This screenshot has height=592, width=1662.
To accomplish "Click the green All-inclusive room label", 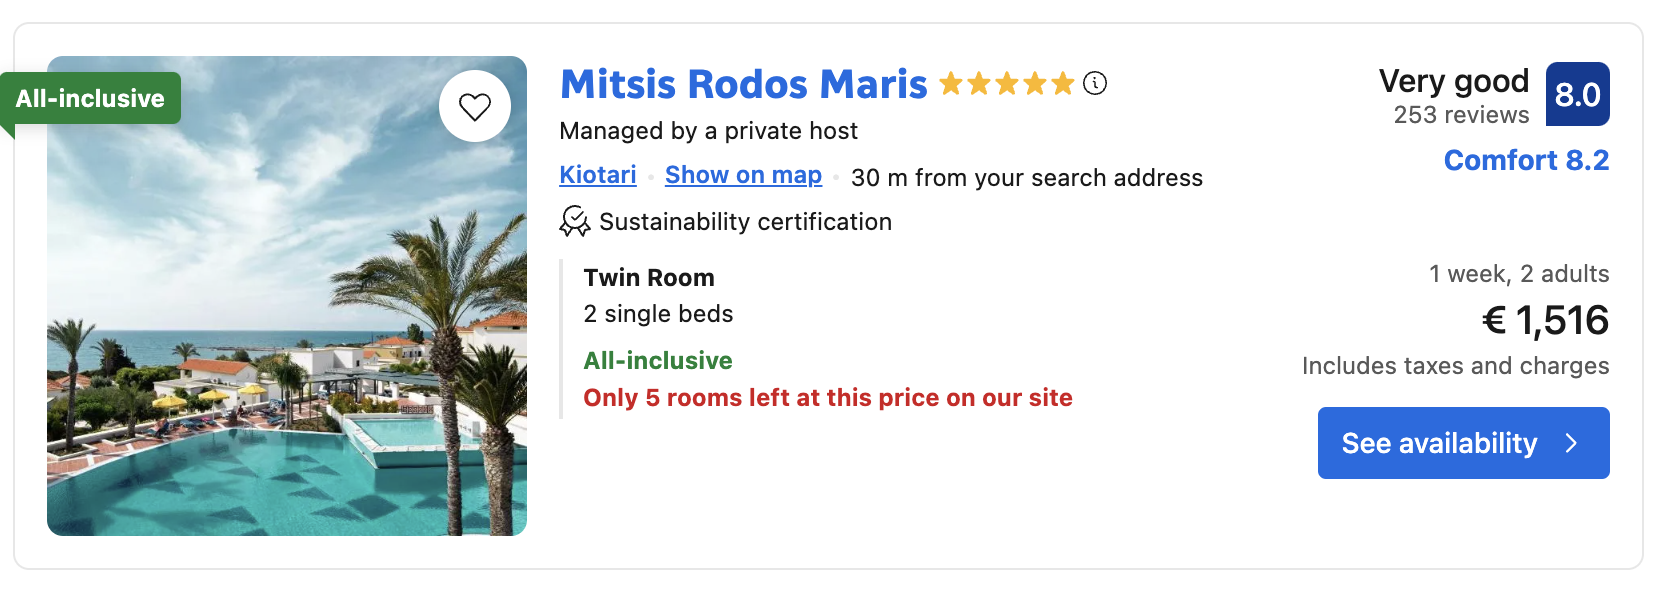I will [658, 360].
